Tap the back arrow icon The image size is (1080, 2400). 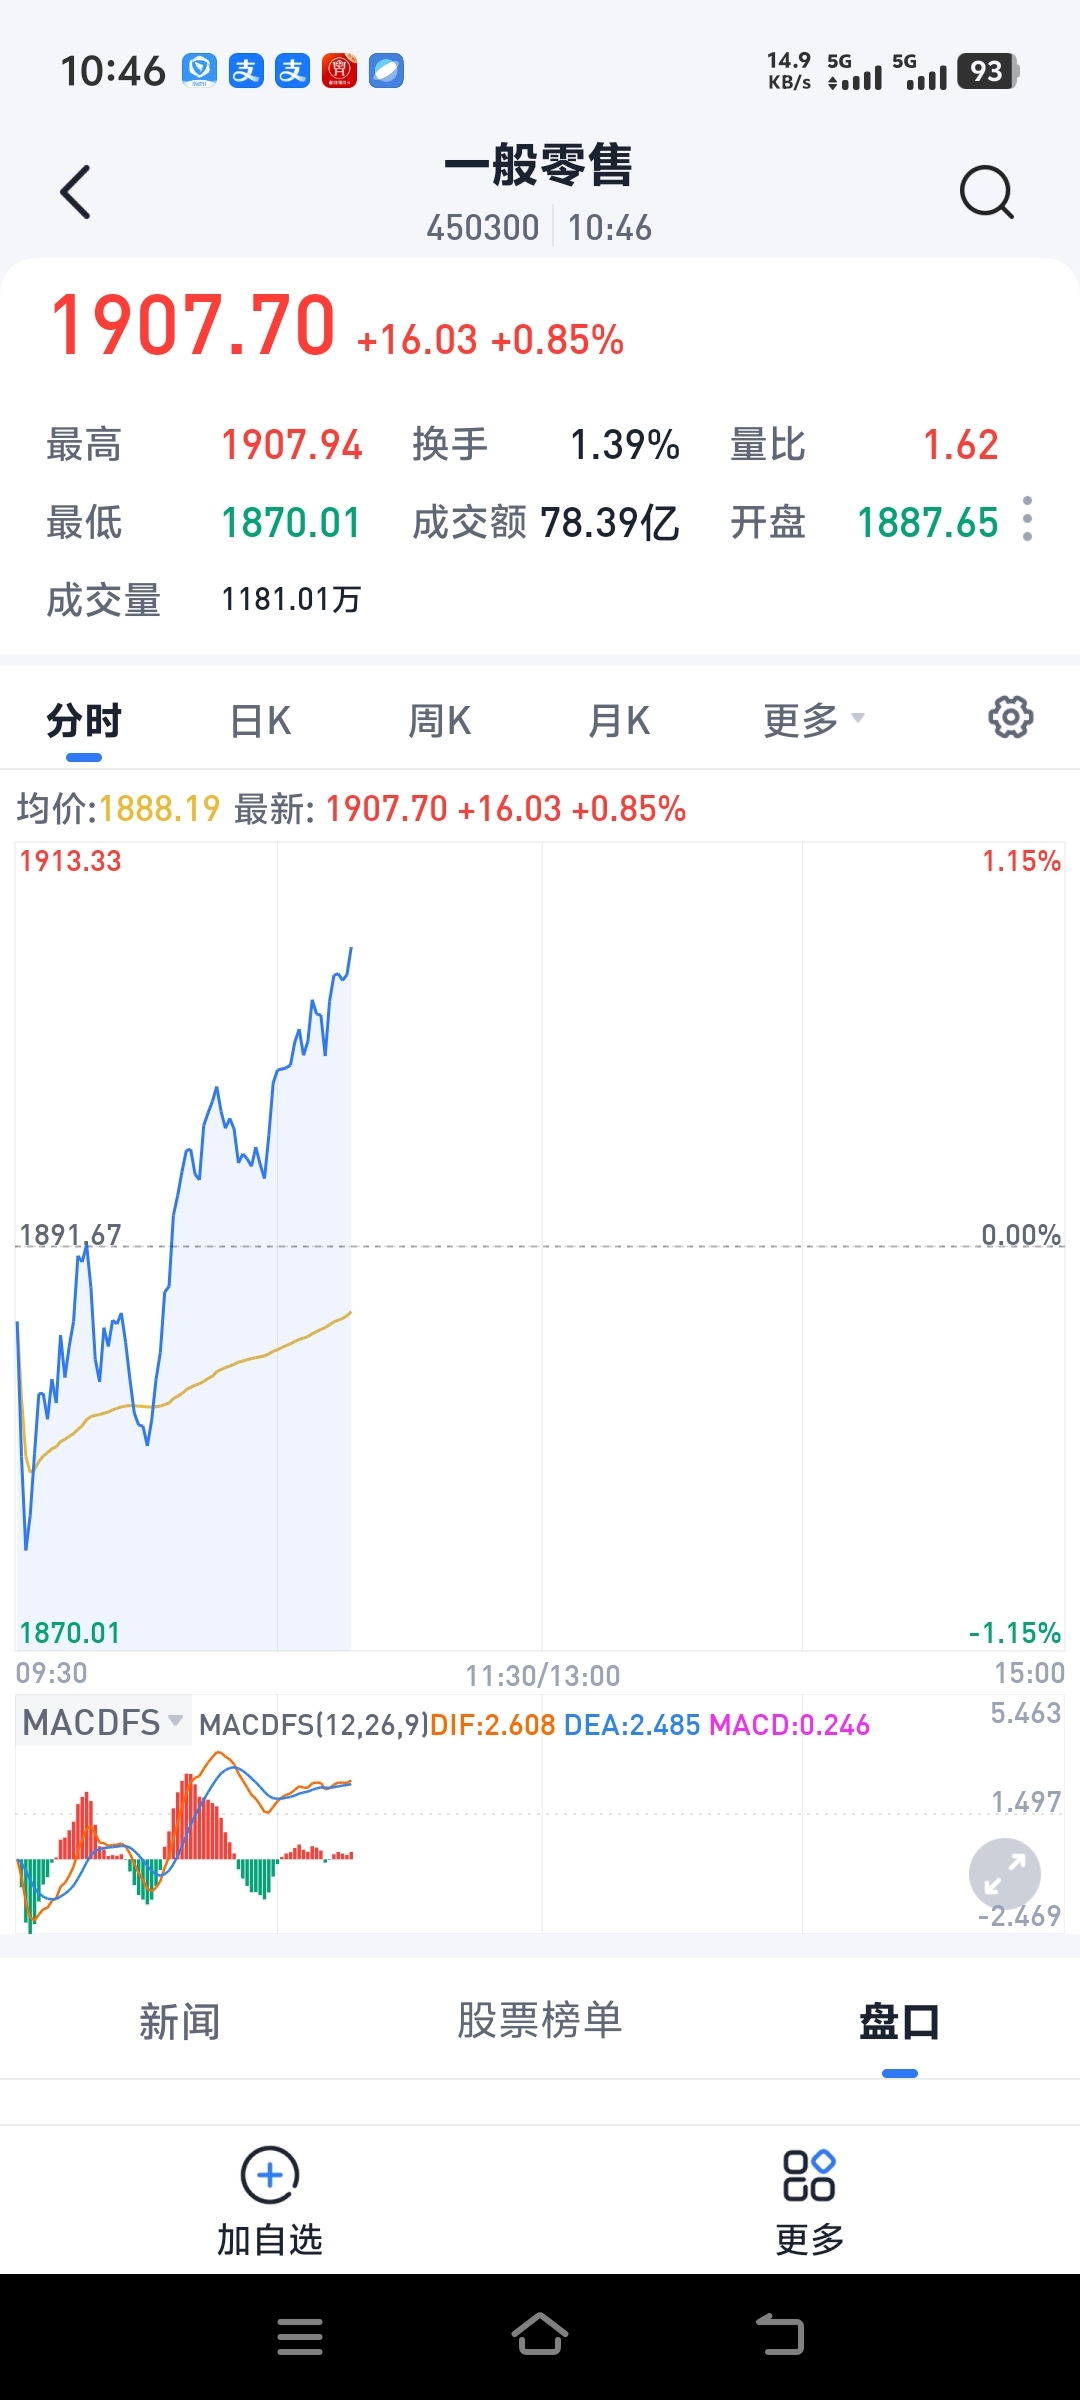pyautogui.click(x=76, y=192)
